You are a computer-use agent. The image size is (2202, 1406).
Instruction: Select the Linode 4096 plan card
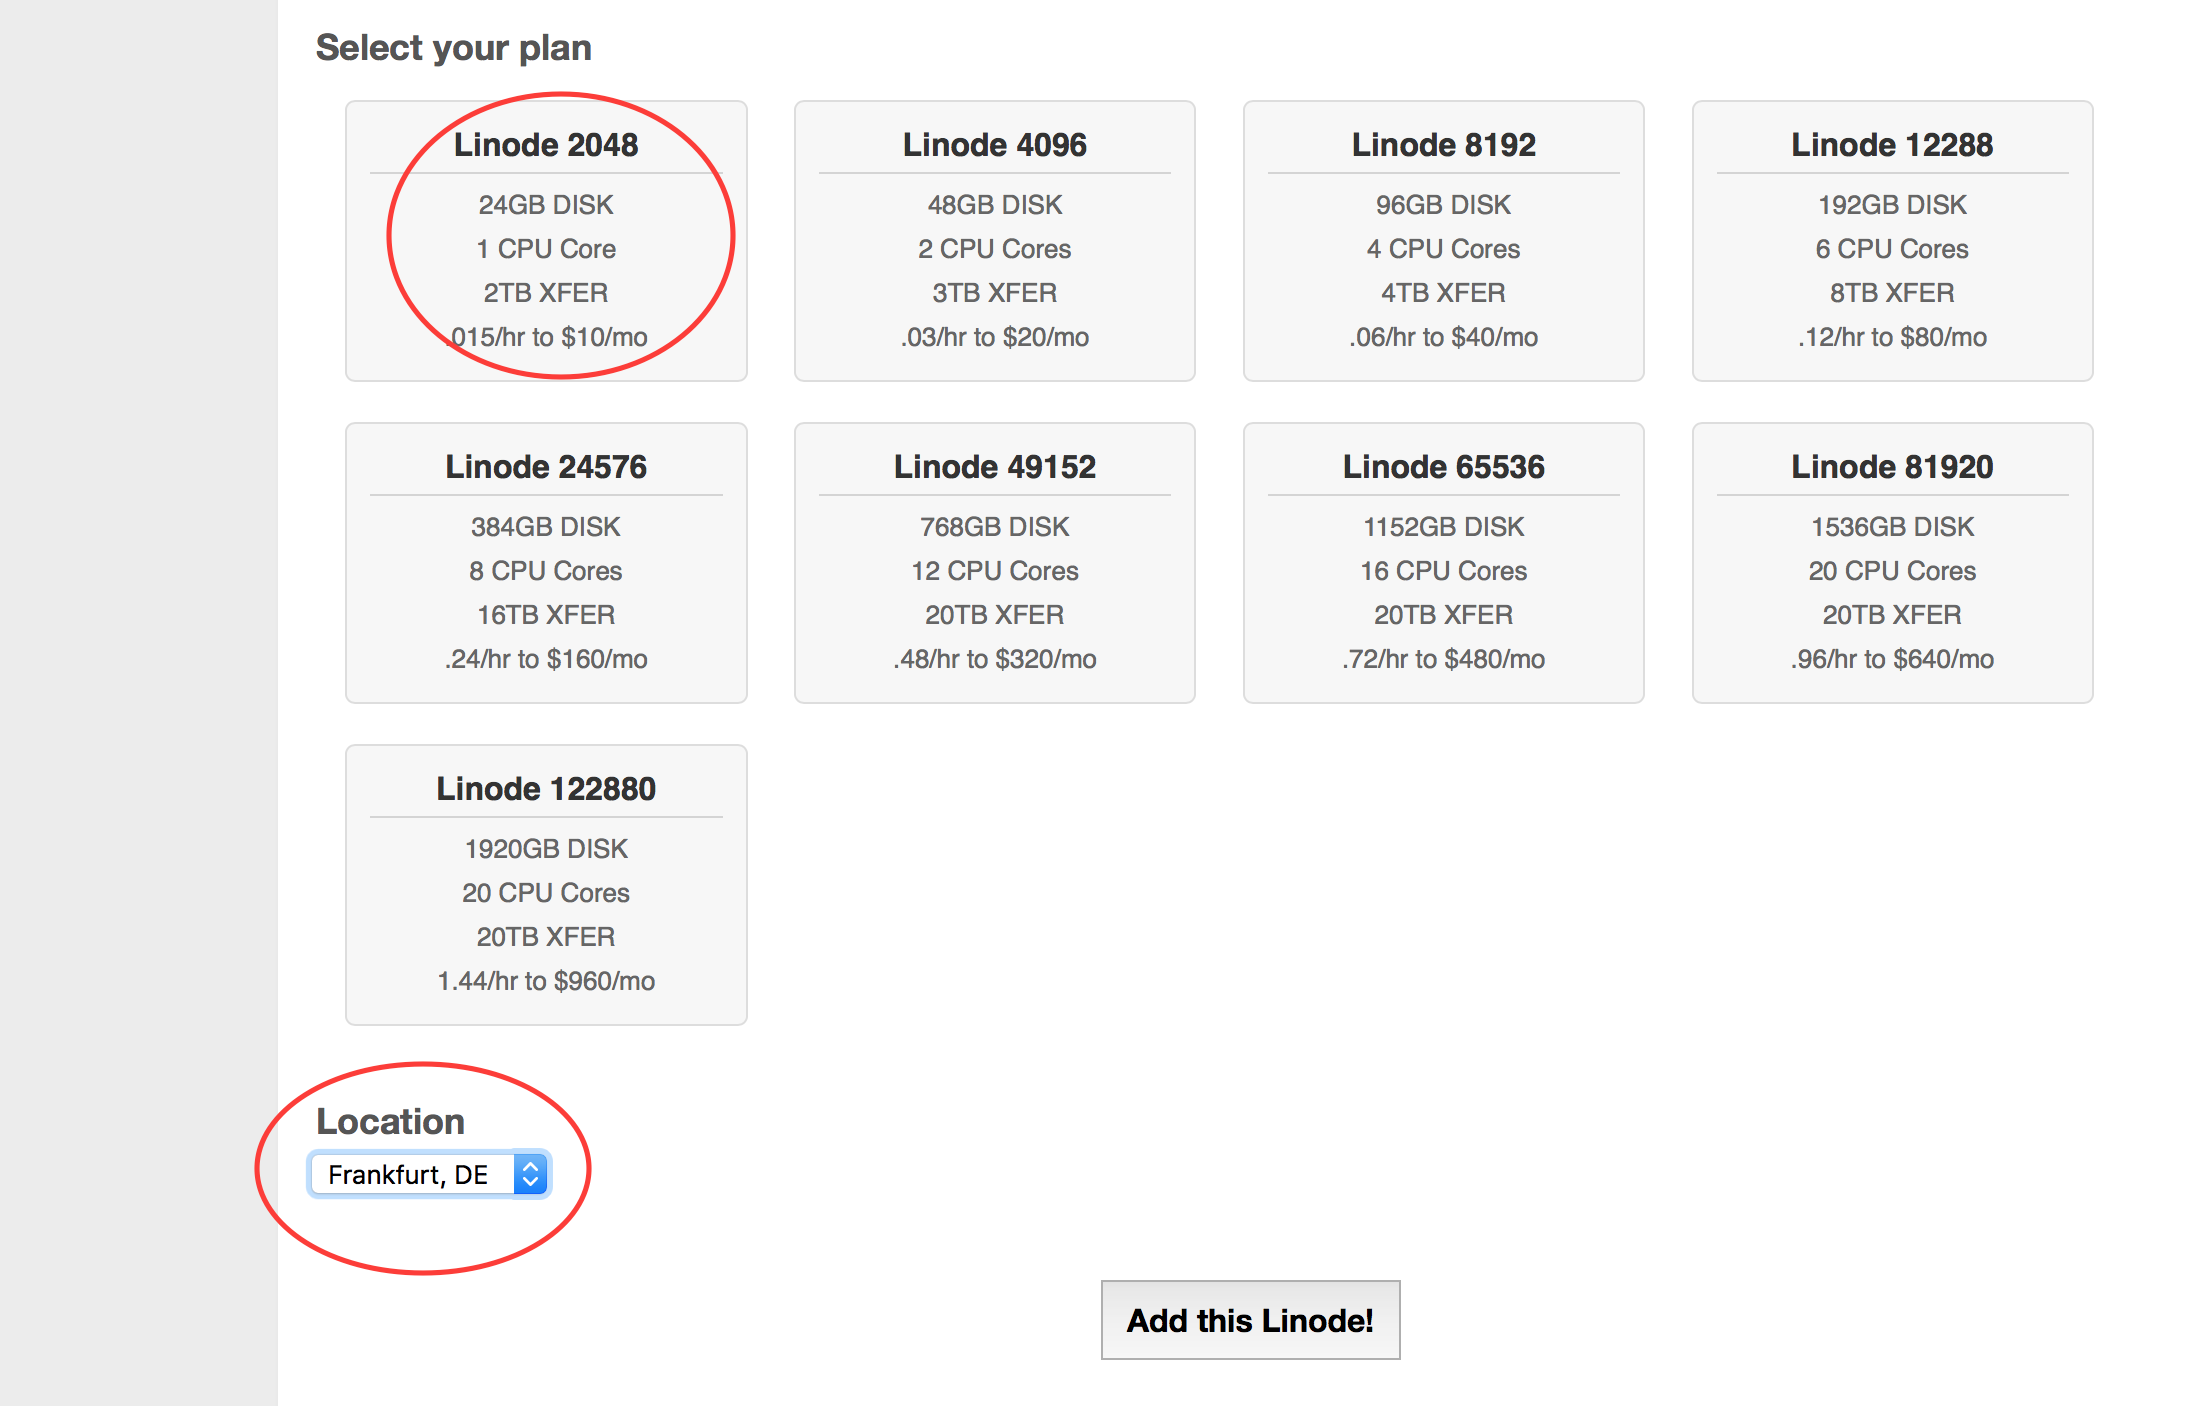coord(995,241)
